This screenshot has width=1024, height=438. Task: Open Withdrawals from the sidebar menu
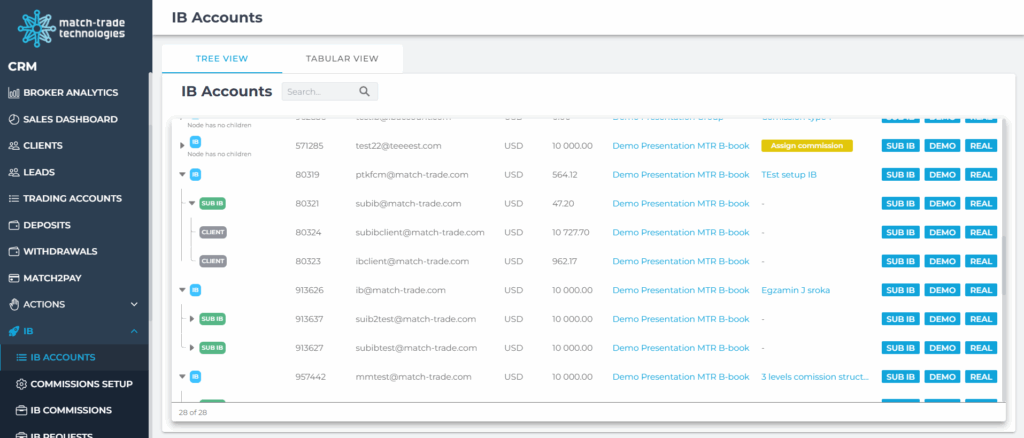(x=64, y=251)
